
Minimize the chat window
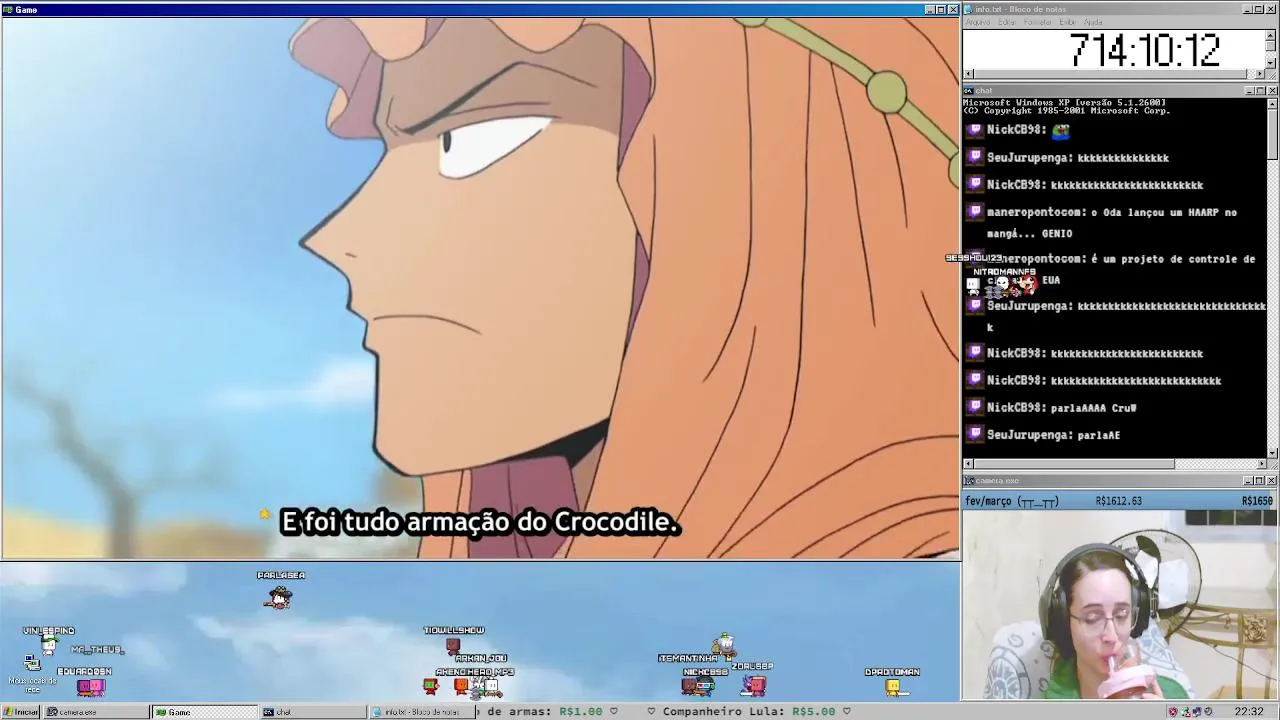(1249, 91)
